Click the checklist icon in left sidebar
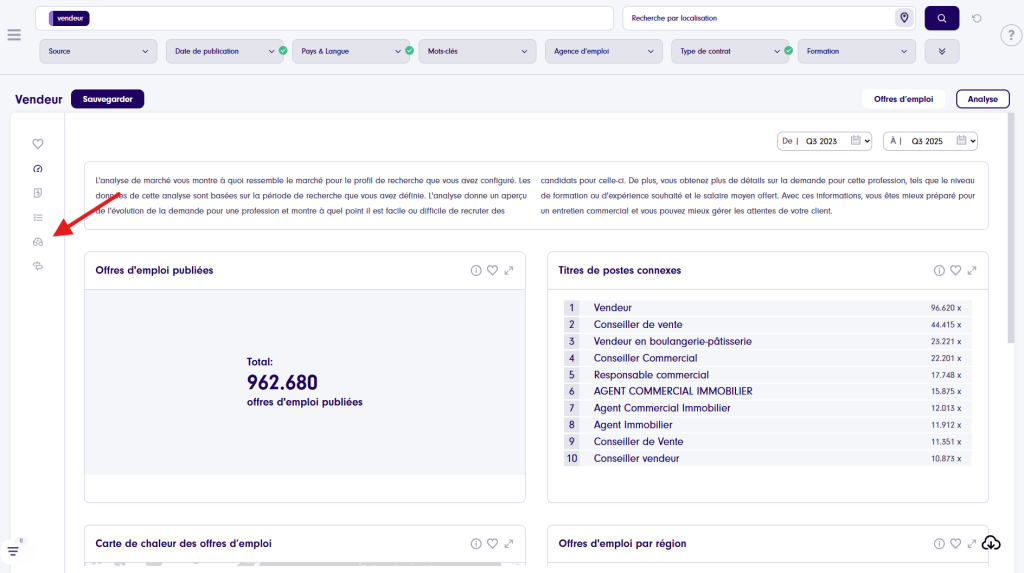 coord(38,217)
